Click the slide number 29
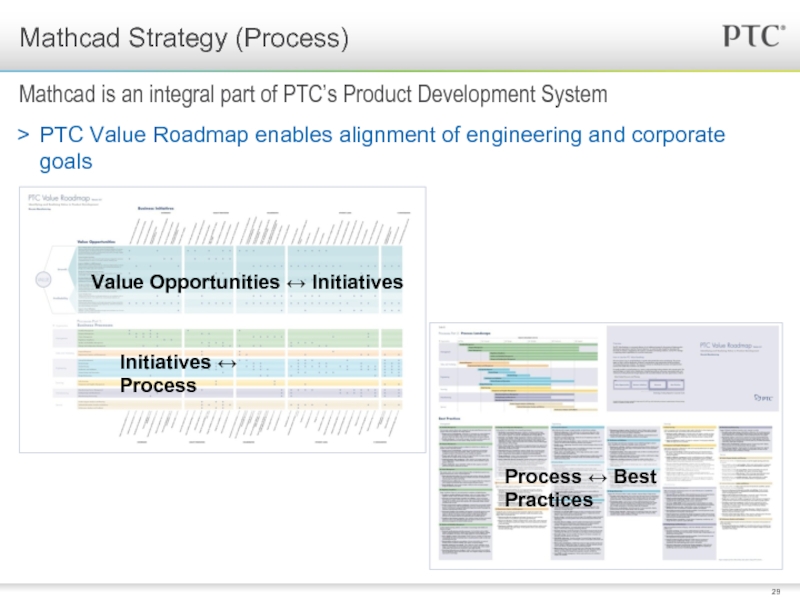 [776, 591]
